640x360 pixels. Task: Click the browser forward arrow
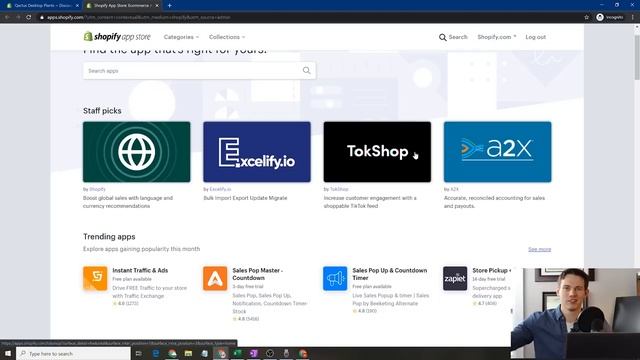pos(18,17)
